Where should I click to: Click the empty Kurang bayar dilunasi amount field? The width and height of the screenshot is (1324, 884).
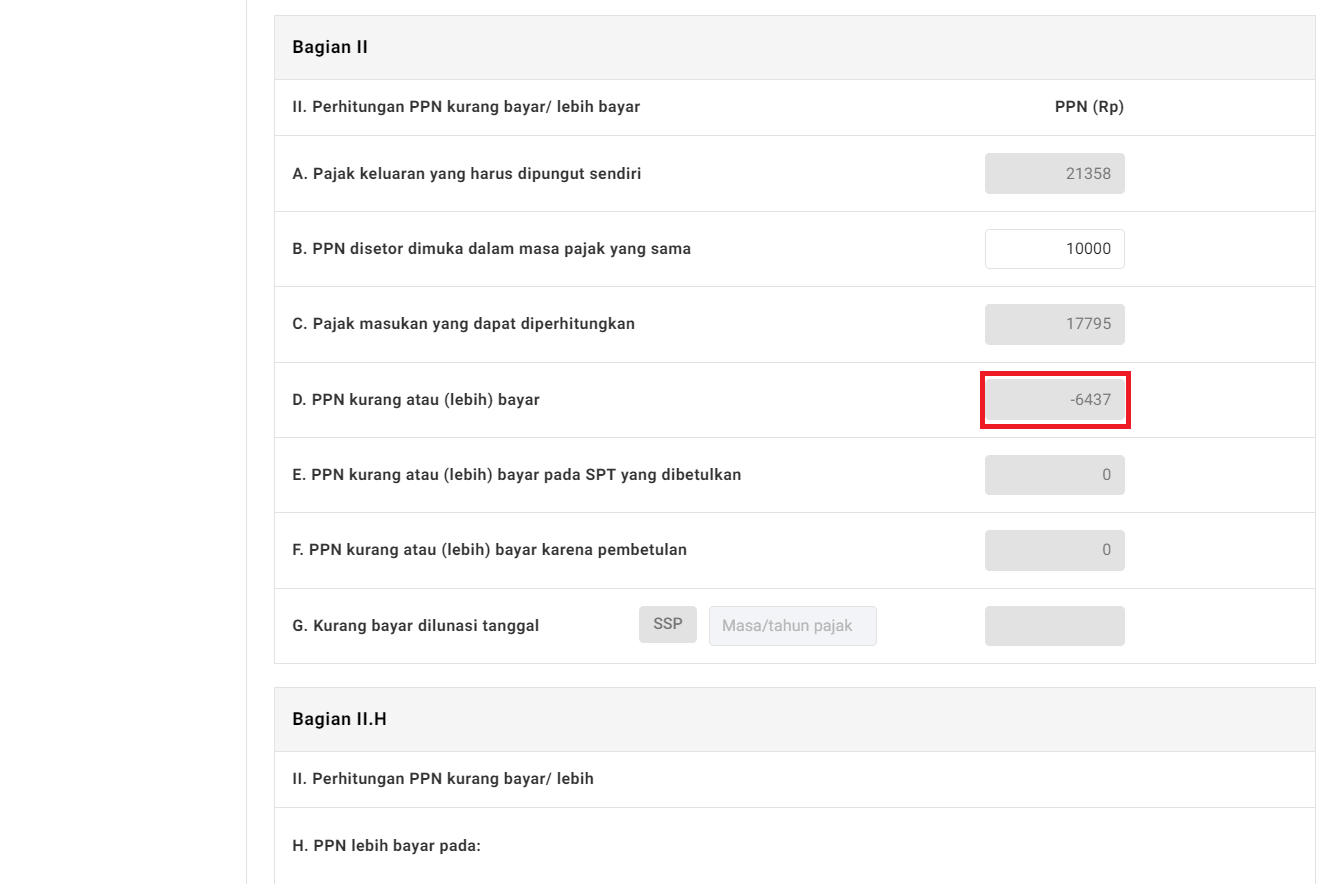pyautogui.click(x=1054, y=626)
